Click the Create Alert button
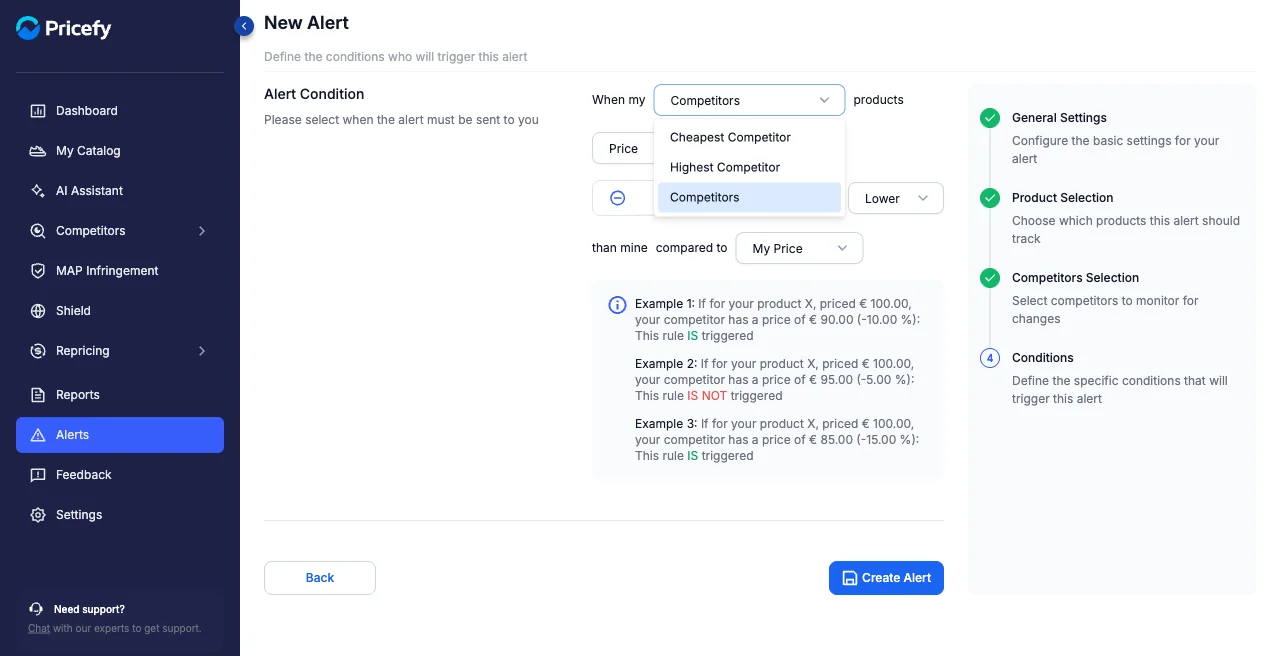Image resolution: width=1280 pixels, height=656 pixels. point(886,578)
